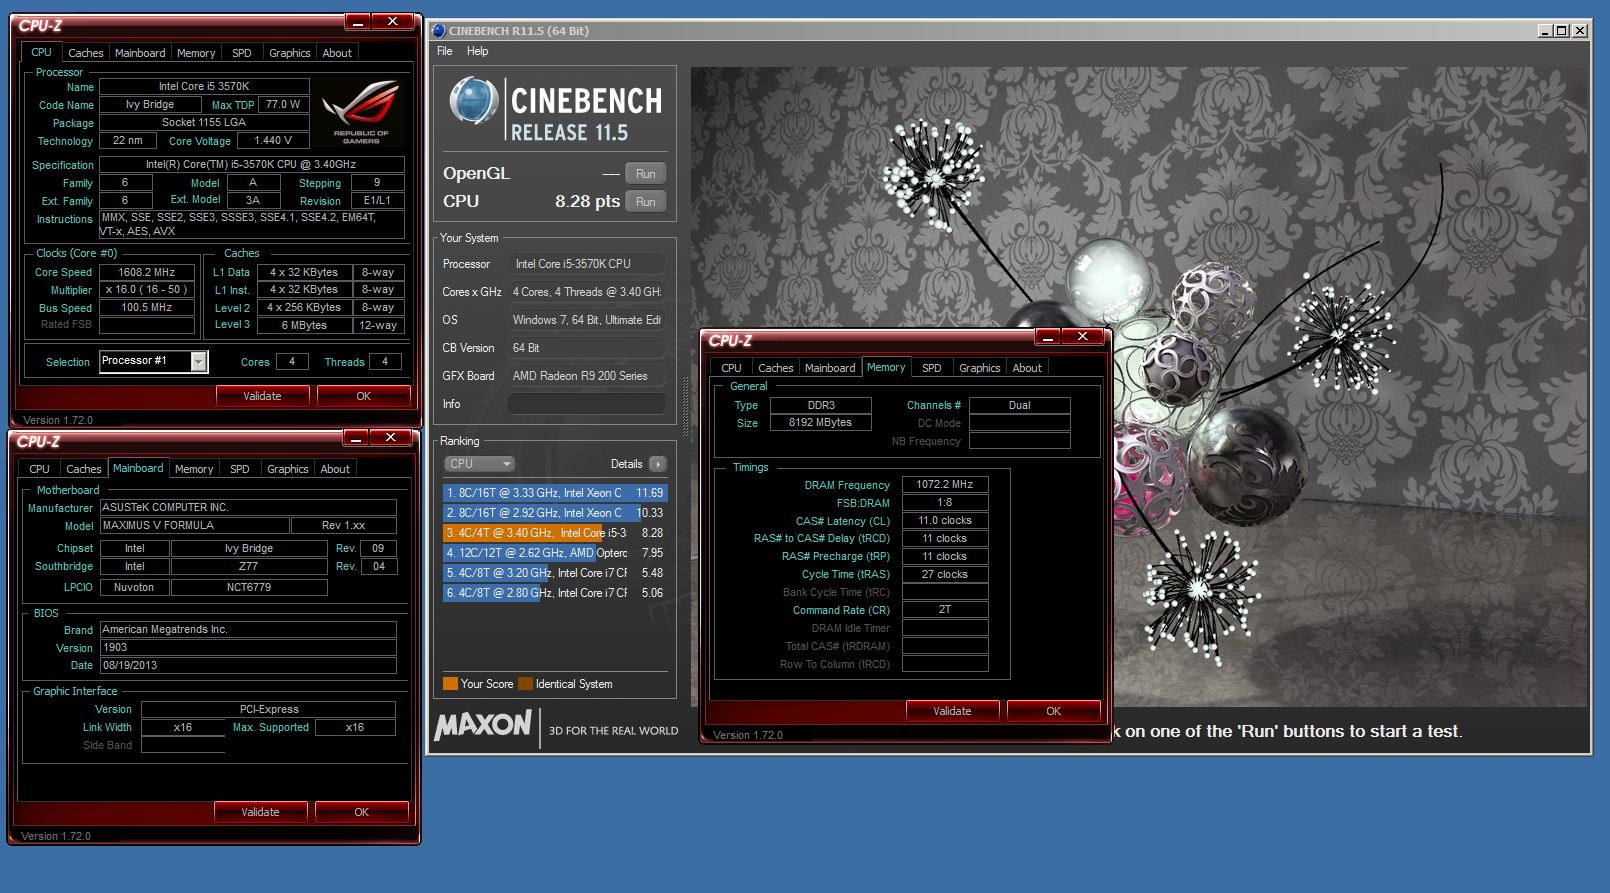Image resolution: width=1610 pixels, height=893 pixels.
Task: Open the Processor #1 selection dropdown
Action: point(198,362)
